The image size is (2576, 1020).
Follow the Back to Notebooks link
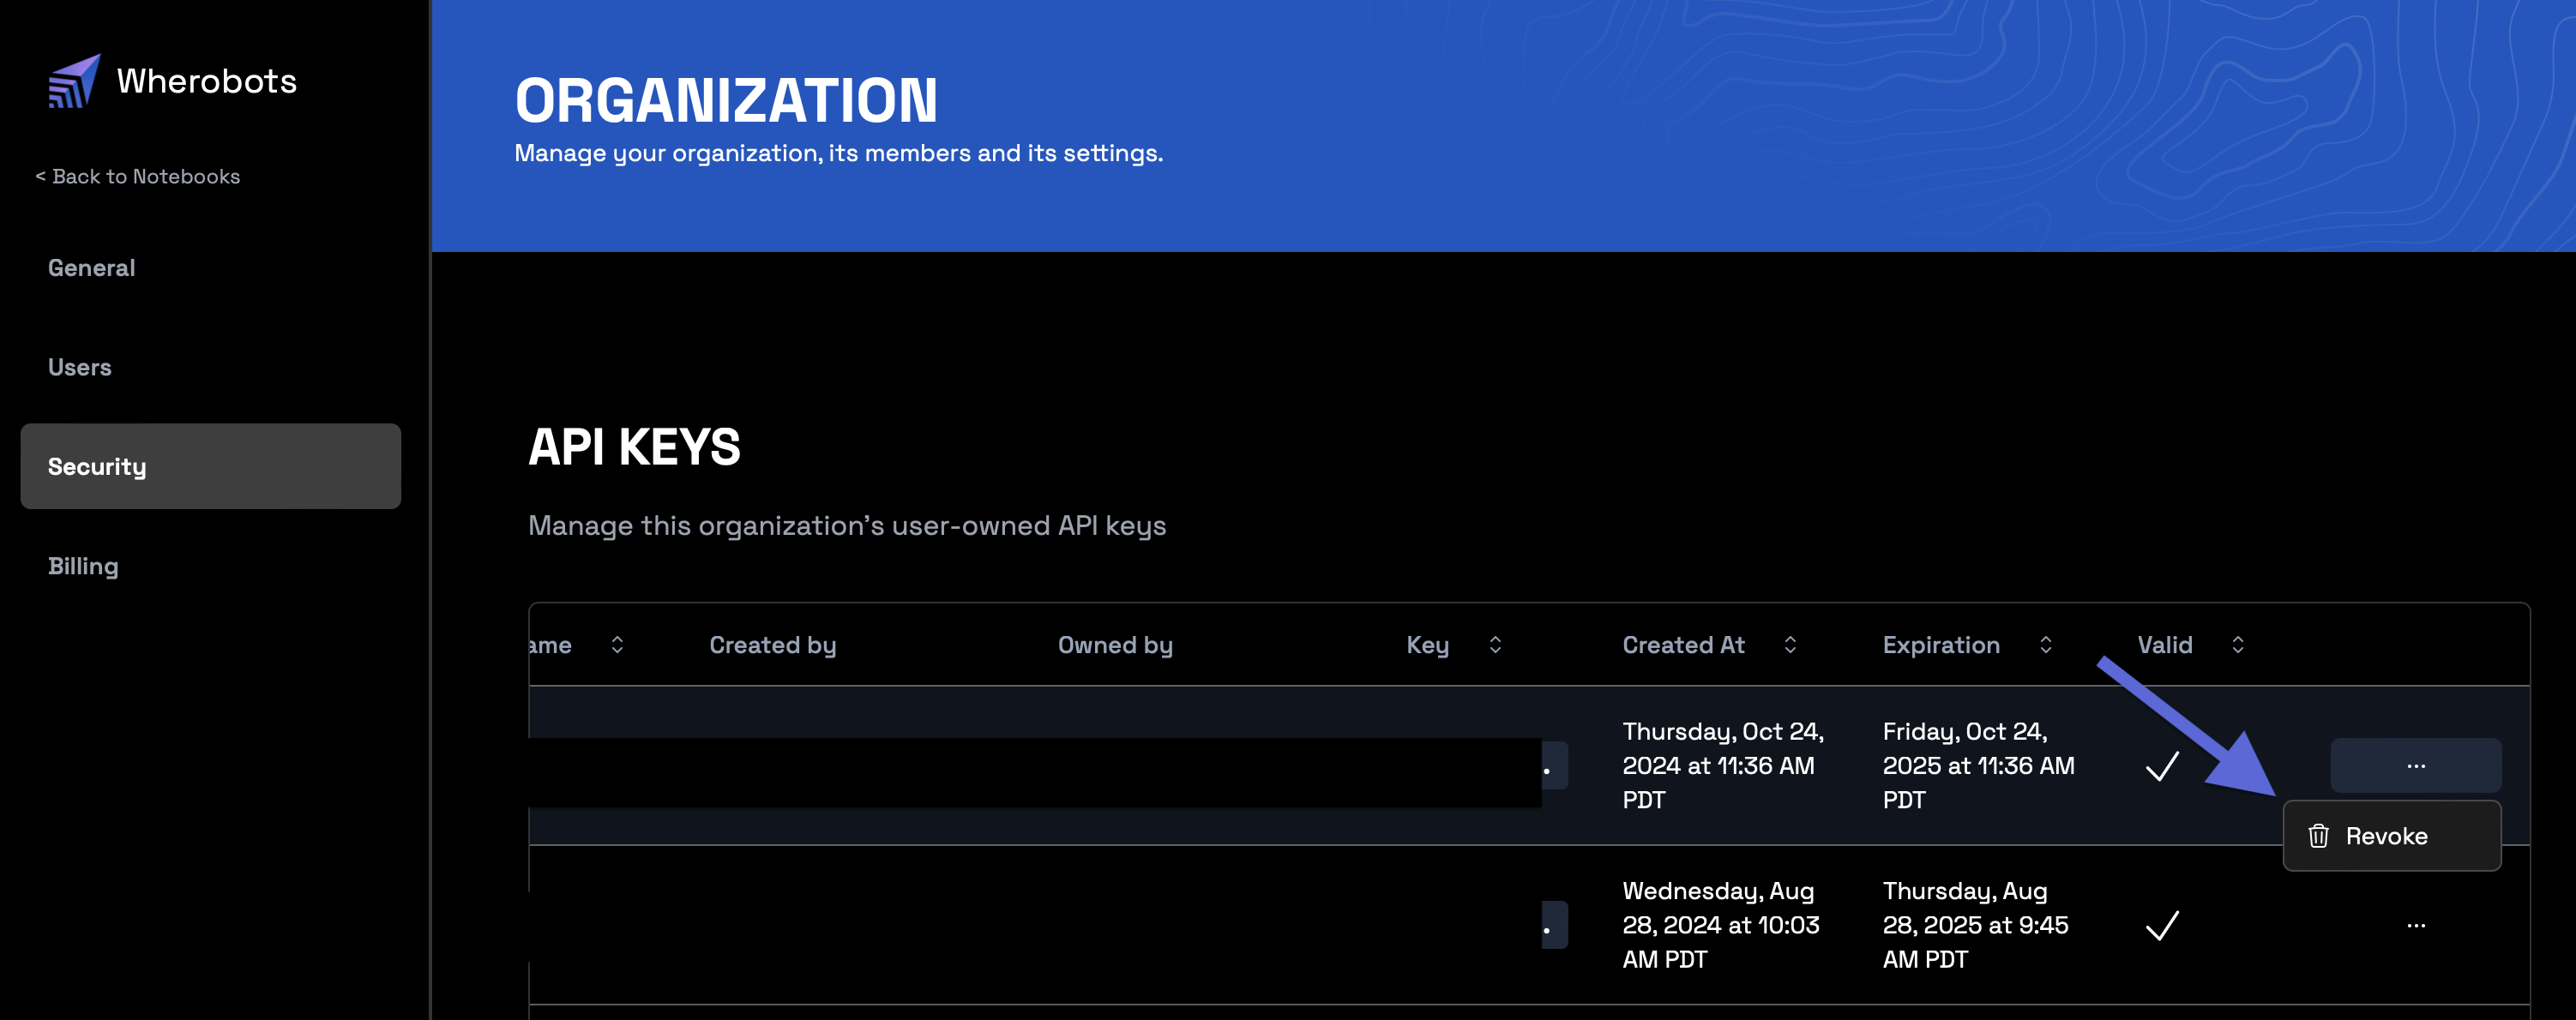(138, 177)
